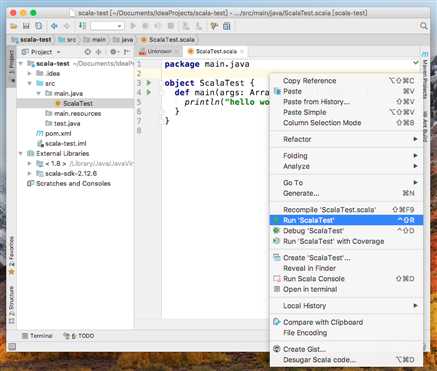Click the Open folder toolbar icon
The image size is (437, 371).
[x=13, y=26]
